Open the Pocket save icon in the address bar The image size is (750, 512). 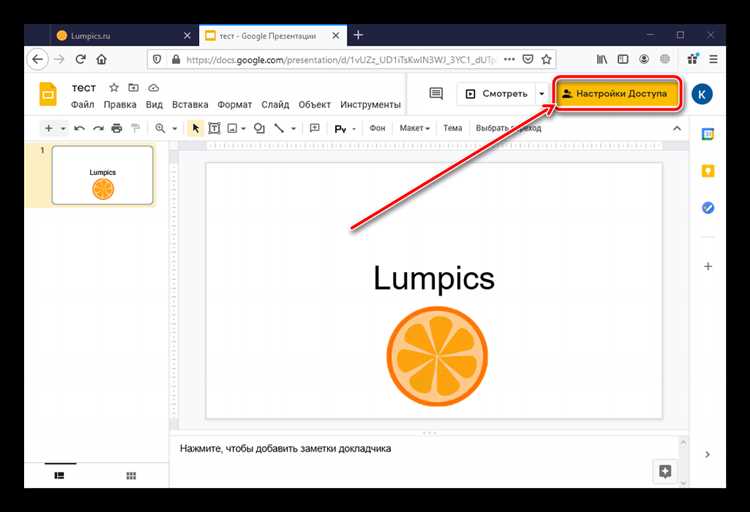(528, 59)
